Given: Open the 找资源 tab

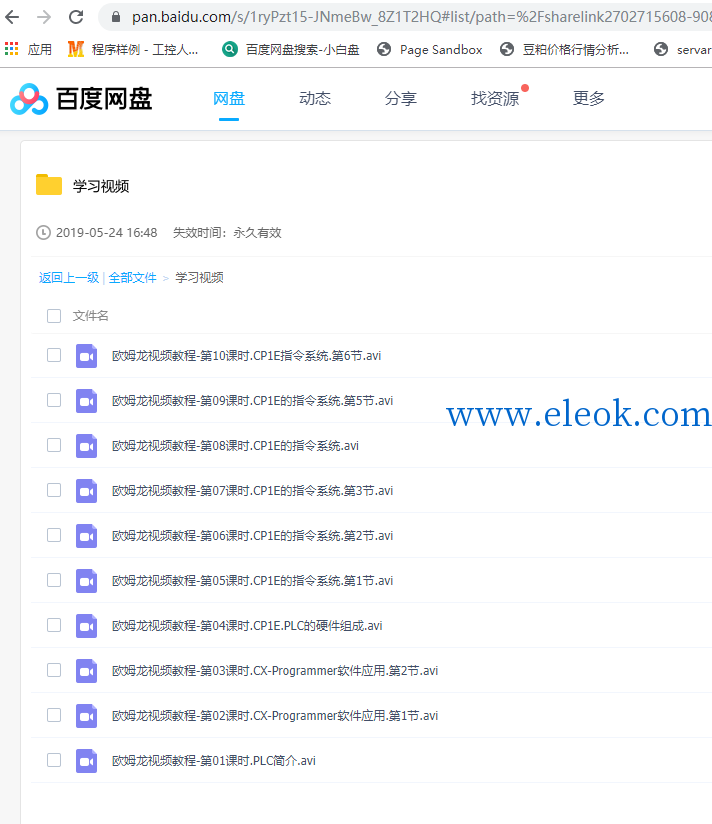Looking at the screenshot, I should [x=495, y=98].
